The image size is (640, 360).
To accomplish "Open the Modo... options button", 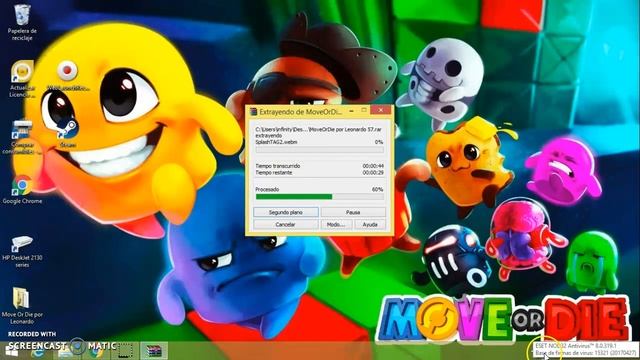I will [x=336, y=224].
